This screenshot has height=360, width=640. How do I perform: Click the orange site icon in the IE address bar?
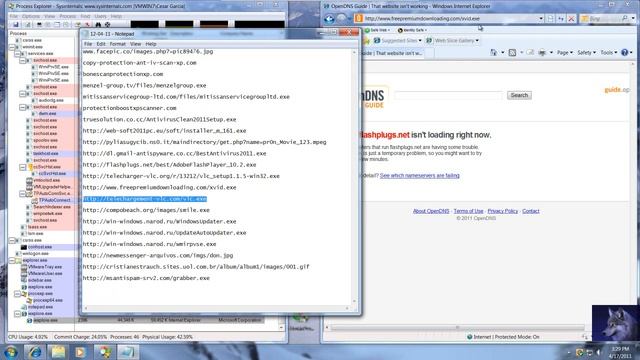click(x=359, y=18)
